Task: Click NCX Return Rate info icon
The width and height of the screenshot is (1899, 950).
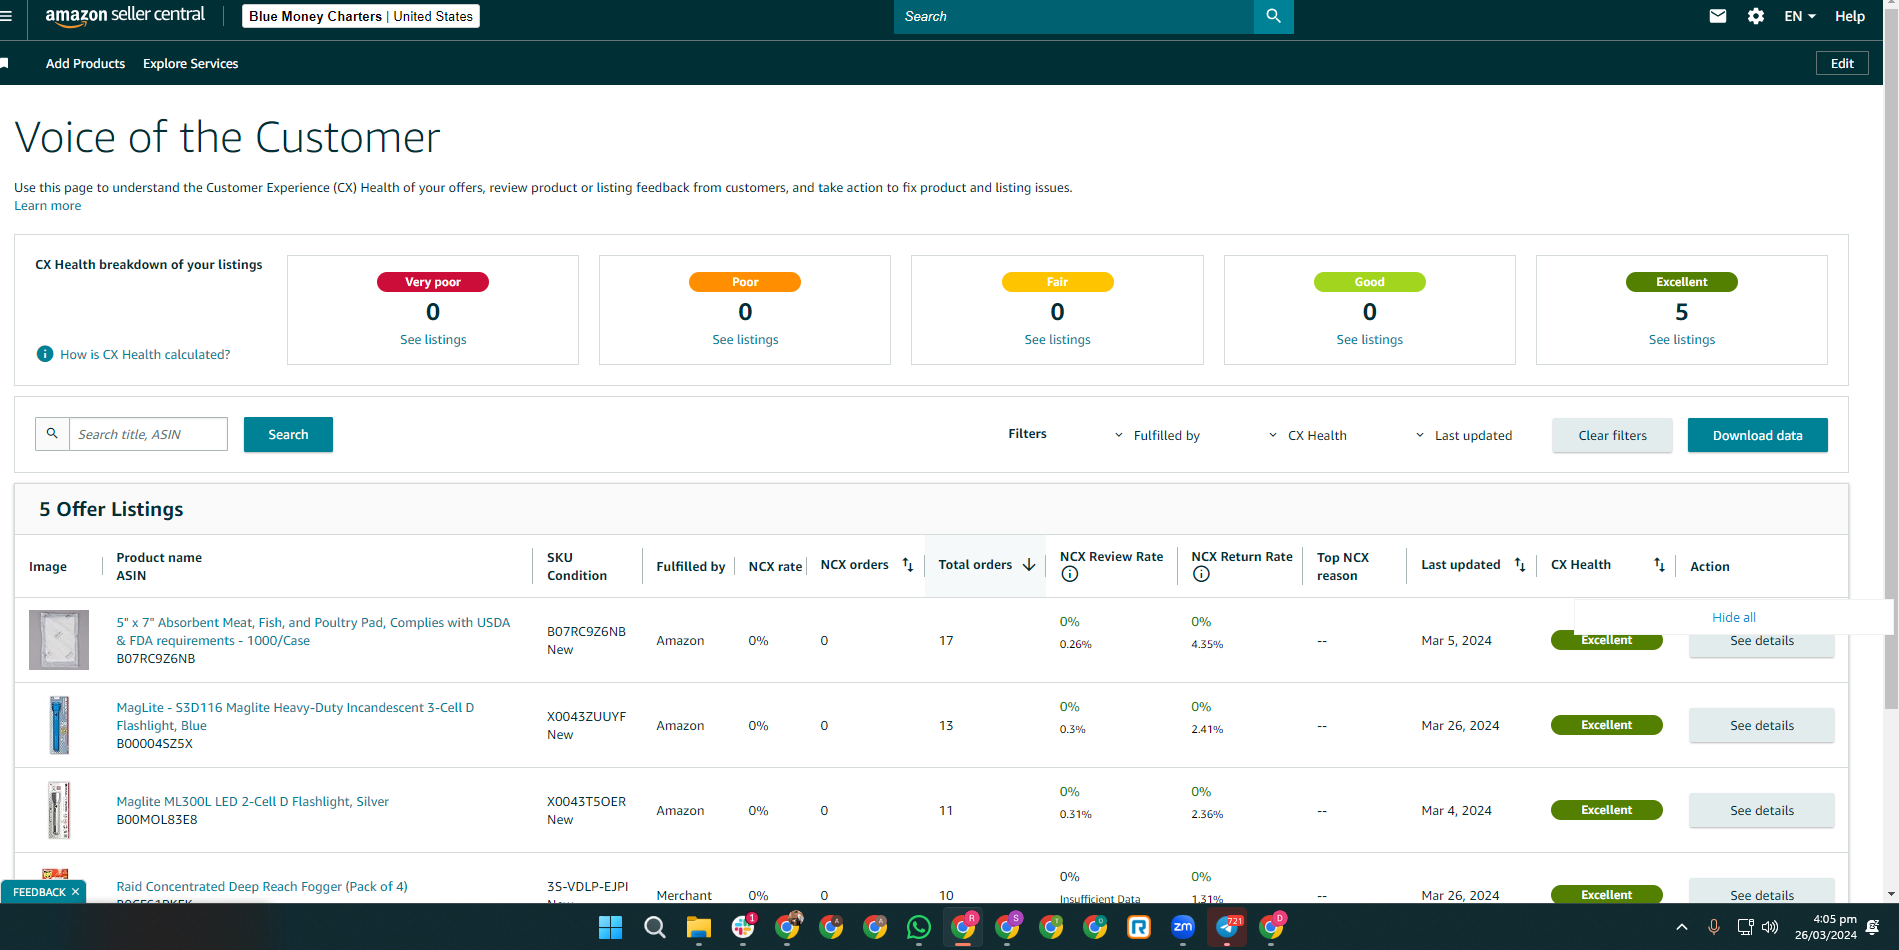Action: (1201, 574)
